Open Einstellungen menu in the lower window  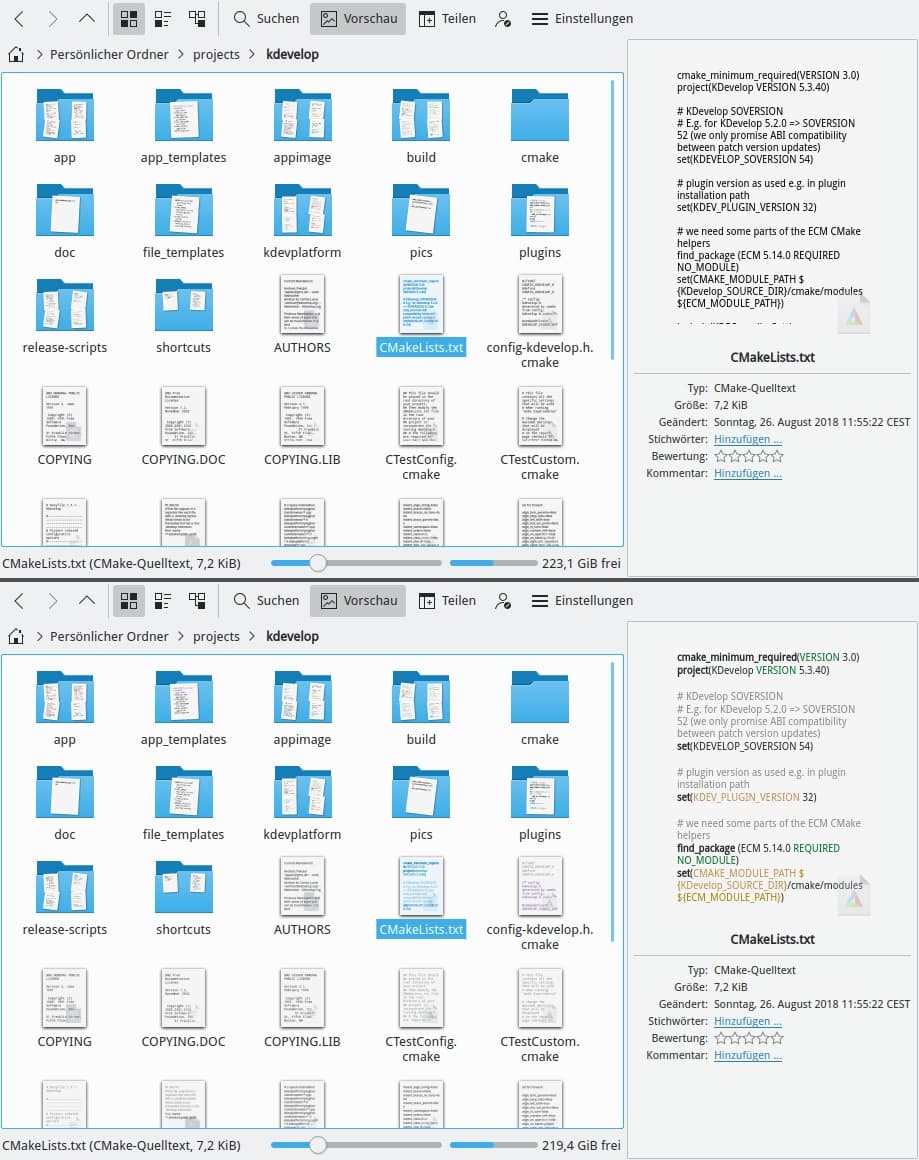tap(582, 601)
